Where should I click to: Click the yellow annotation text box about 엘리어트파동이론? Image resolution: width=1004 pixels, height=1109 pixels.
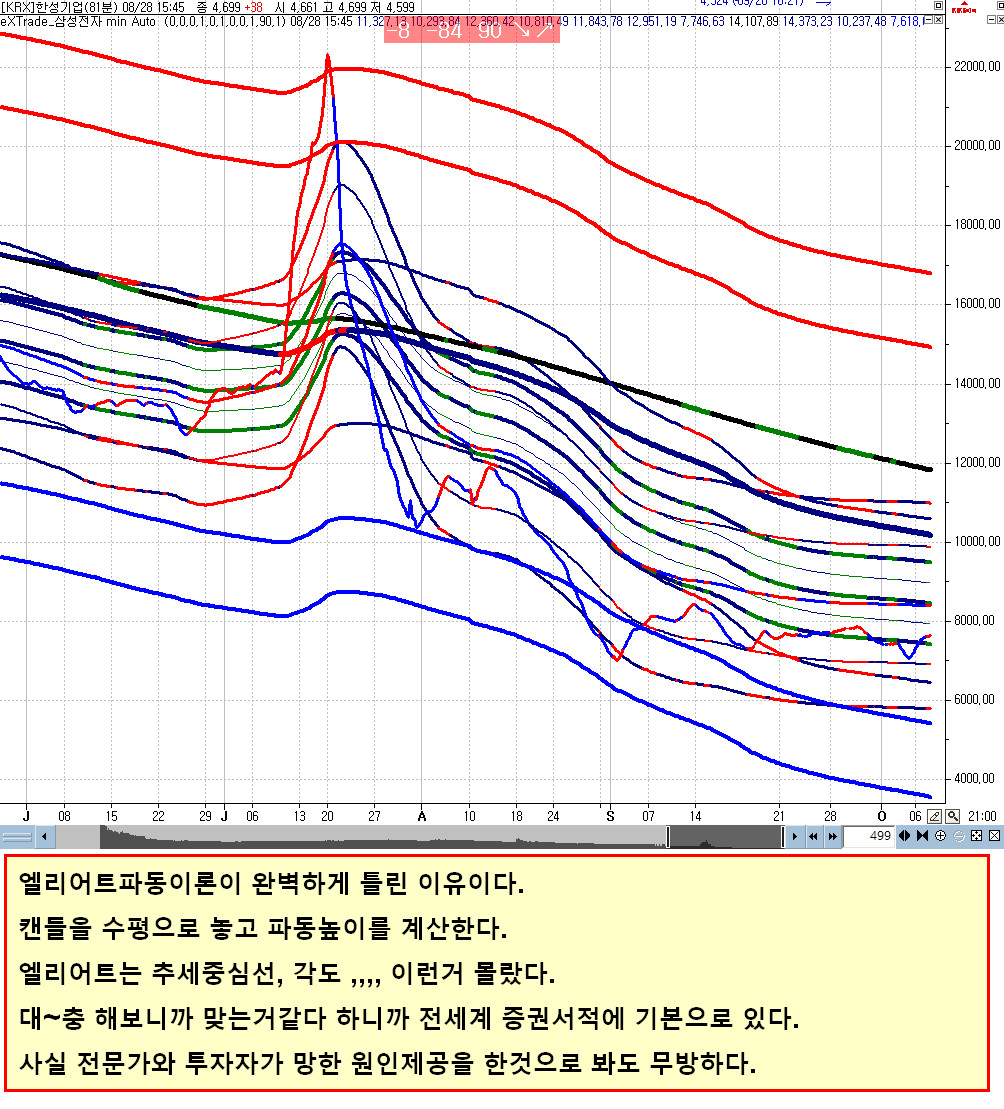click(497, 973)
